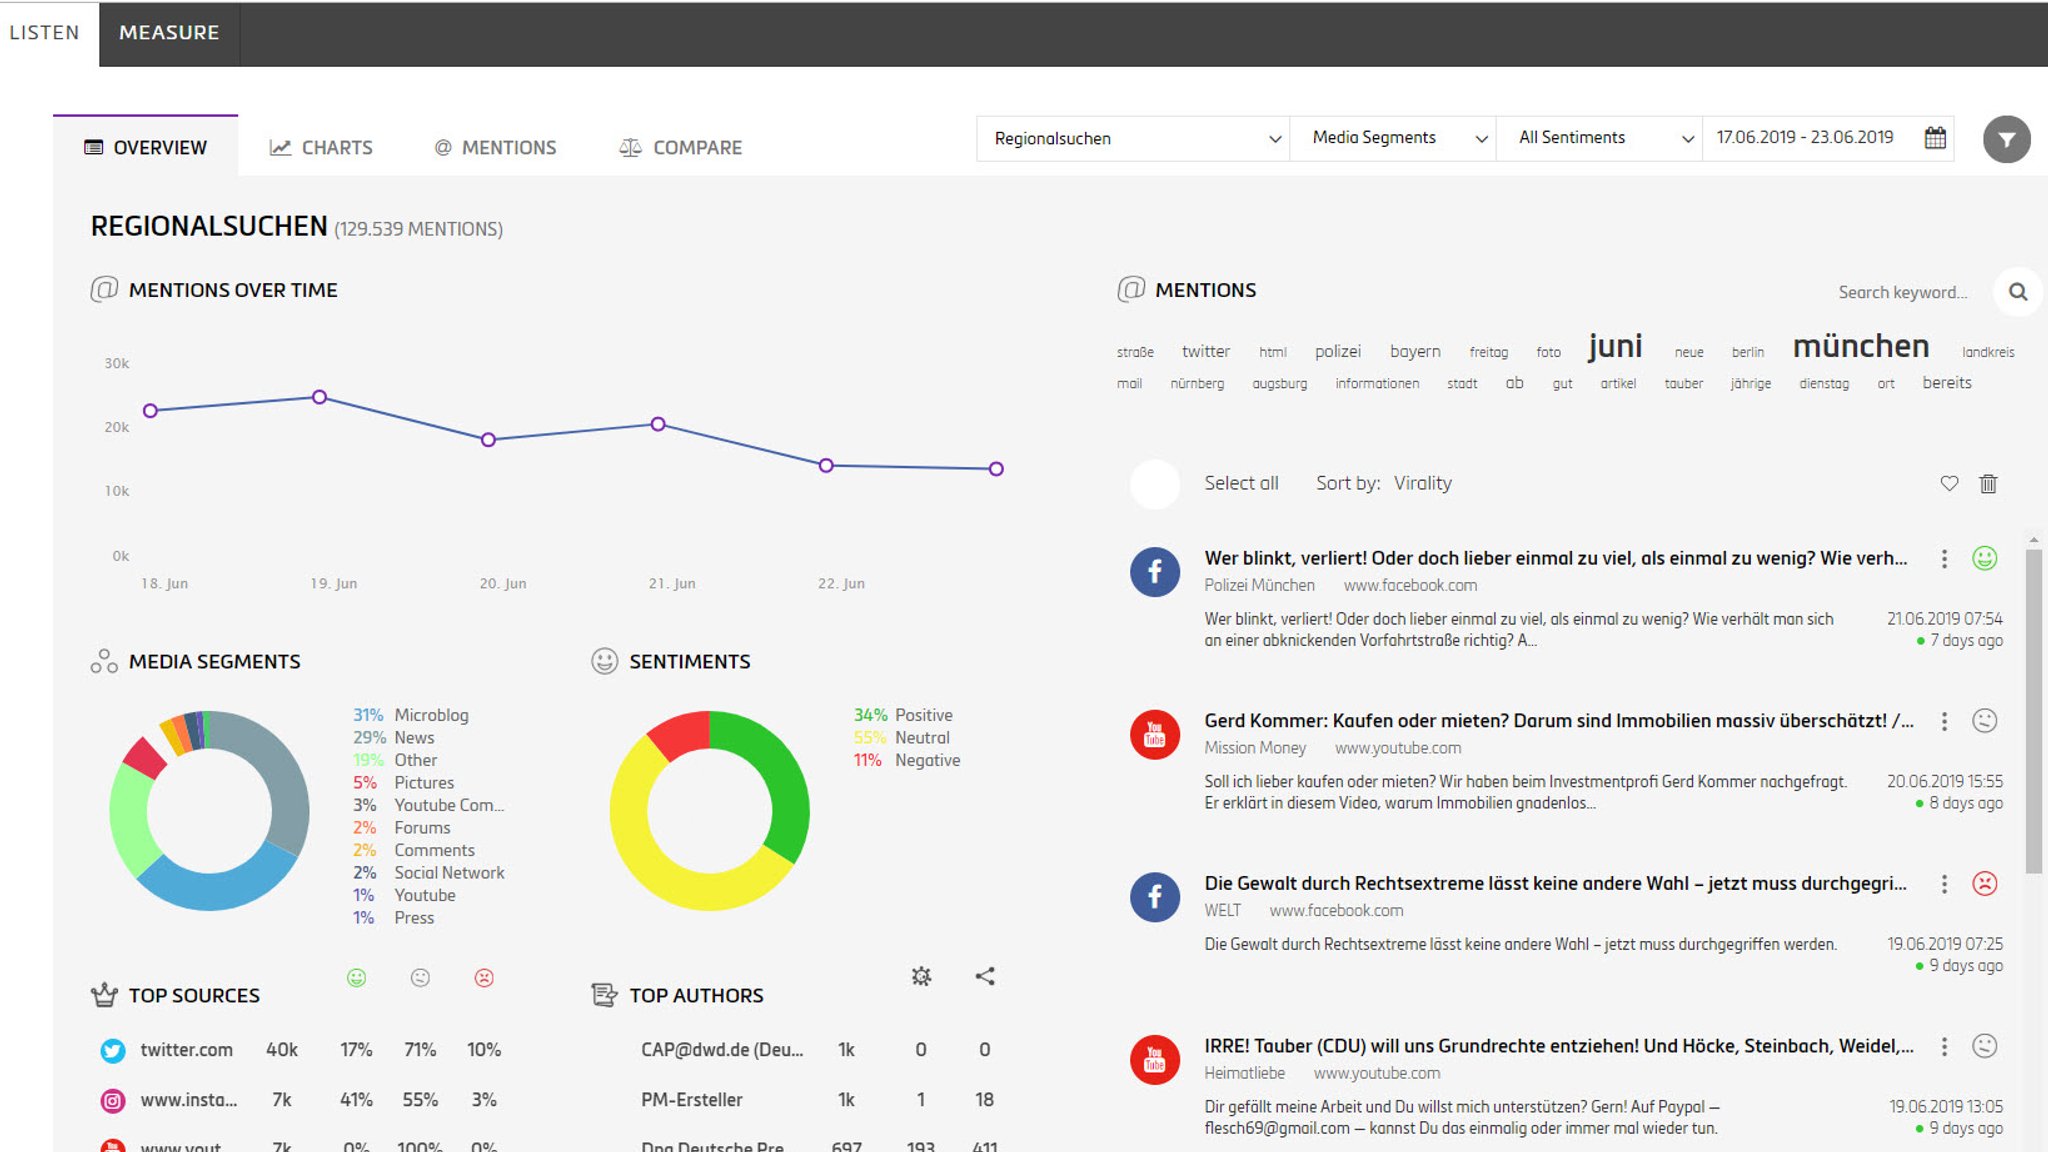Image resolution: width=2048 pixels, height=1152 pixels.
Task: Click YouTube icon of Heimatliebe mention
Action: [1155, 1060]
